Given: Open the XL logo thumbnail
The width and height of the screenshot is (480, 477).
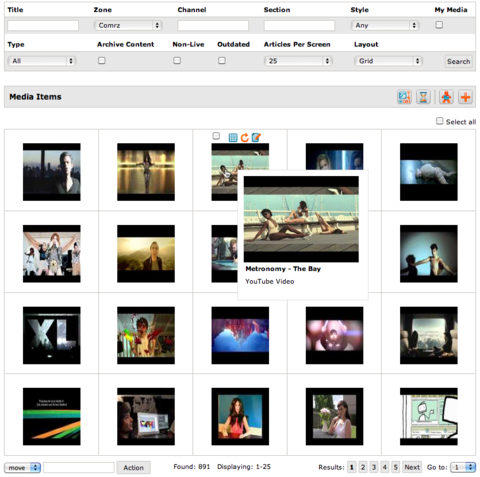Looking at the screenshot, I should point(52,335).
